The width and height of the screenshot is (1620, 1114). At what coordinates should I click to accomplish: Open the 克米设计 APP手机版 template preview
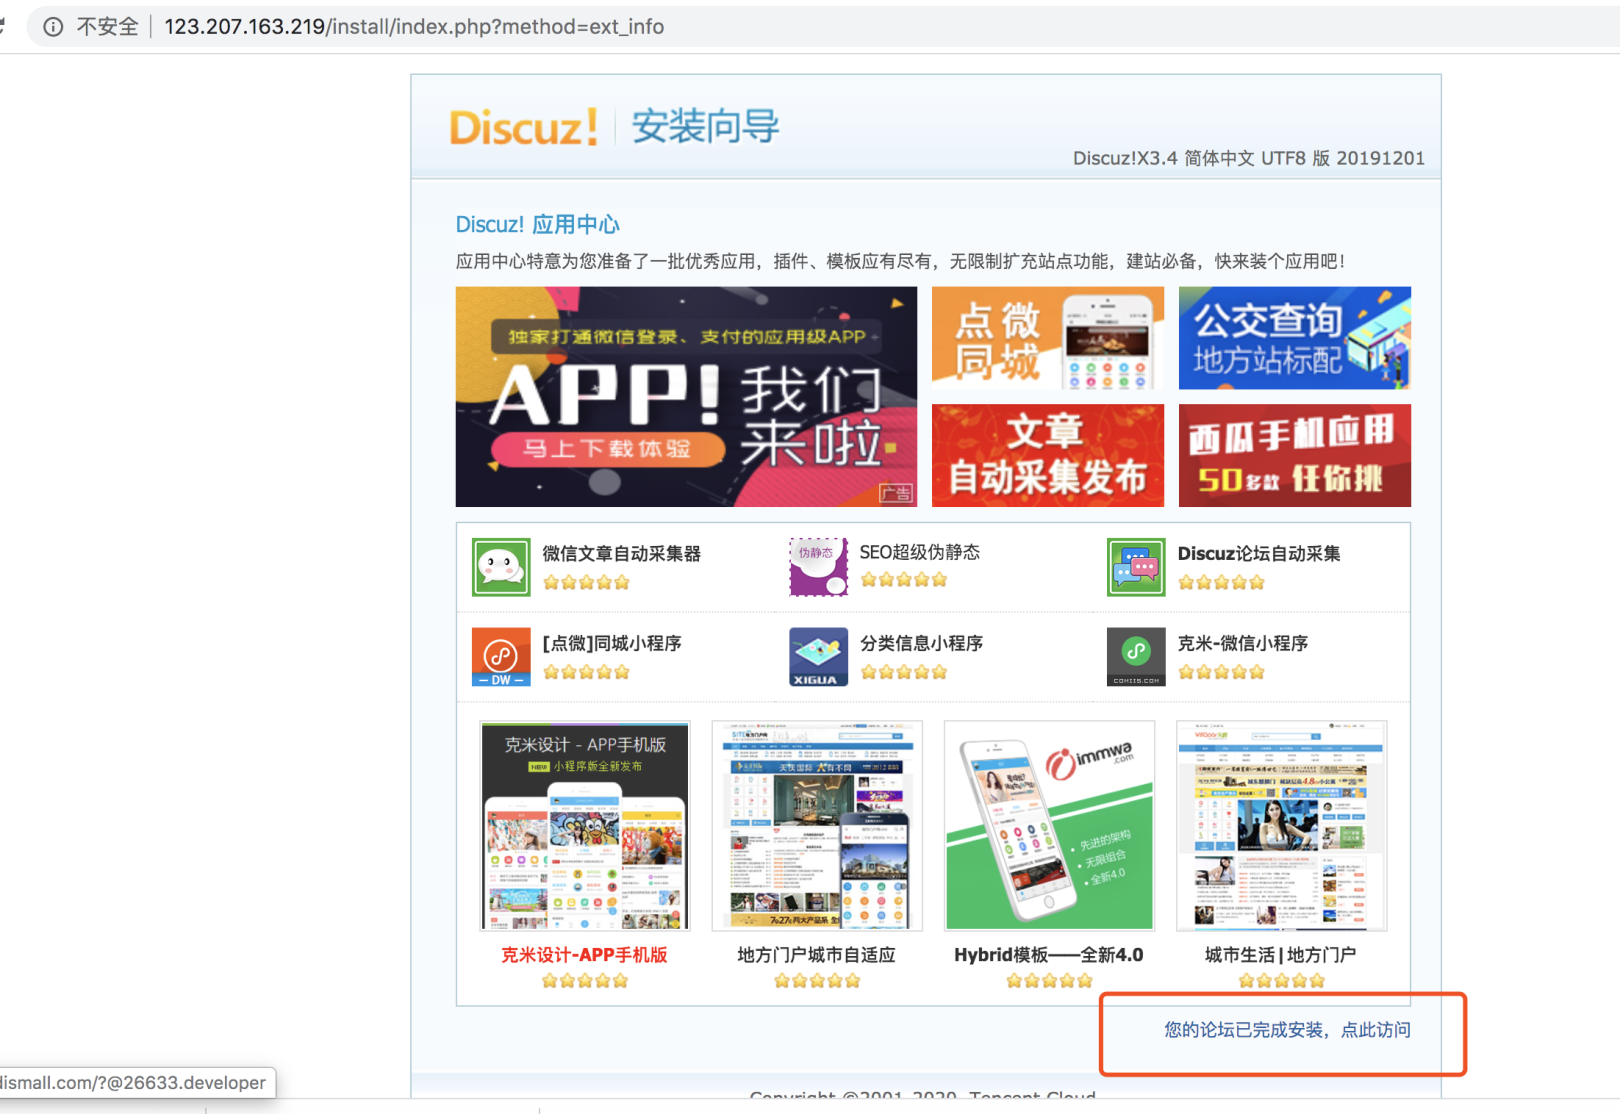[x=585, y=826]
